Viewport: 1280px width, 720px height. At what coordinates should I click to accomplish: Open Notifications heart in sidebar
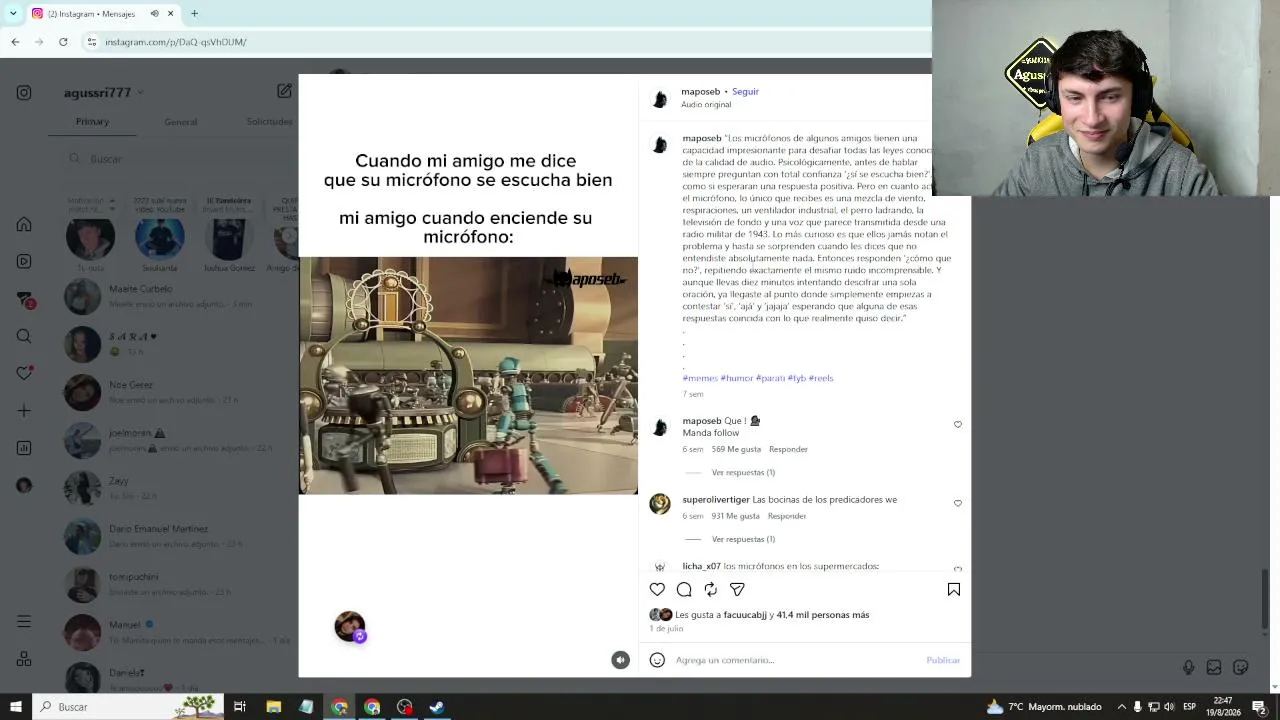point(24,373)
